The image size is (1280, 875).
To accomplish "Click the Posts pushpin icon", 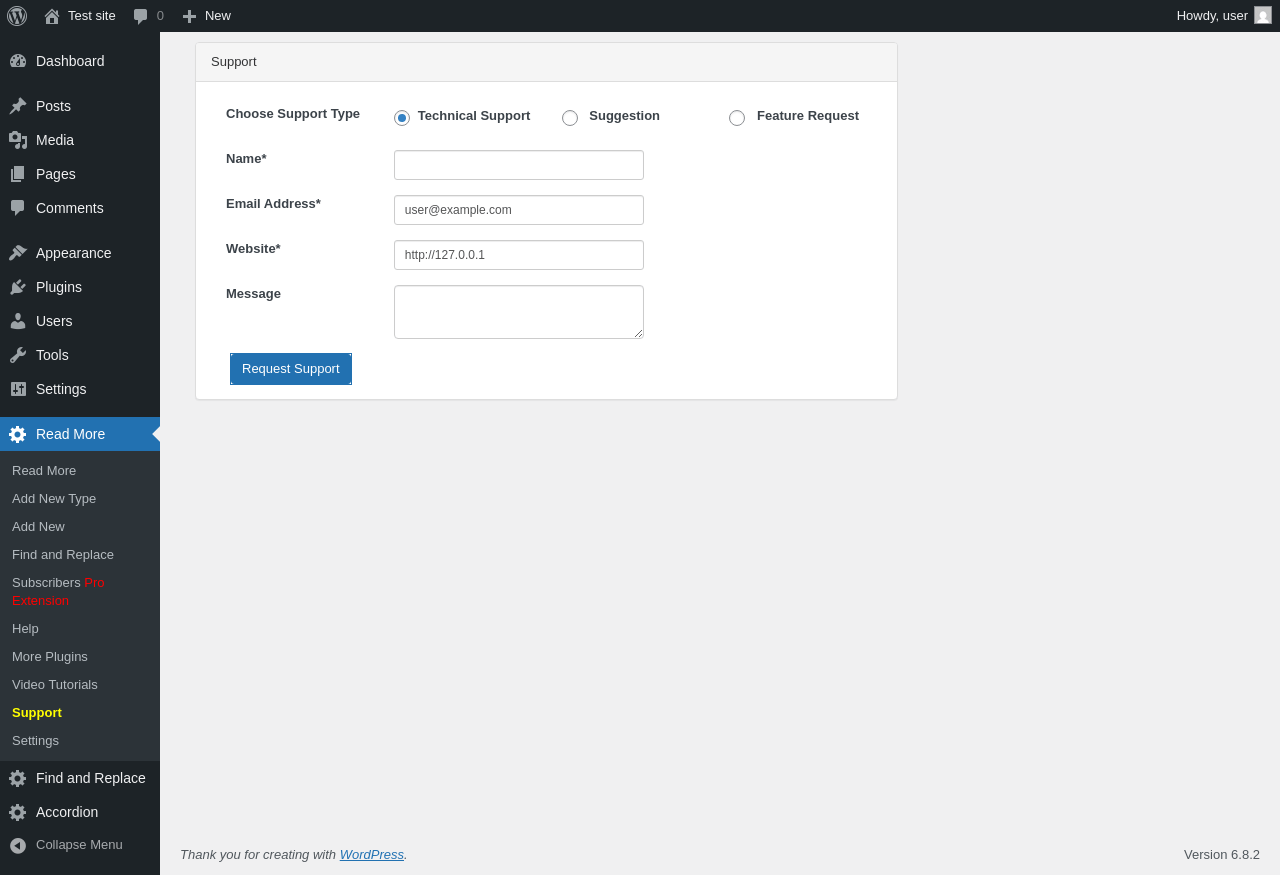I will point(18,106).
